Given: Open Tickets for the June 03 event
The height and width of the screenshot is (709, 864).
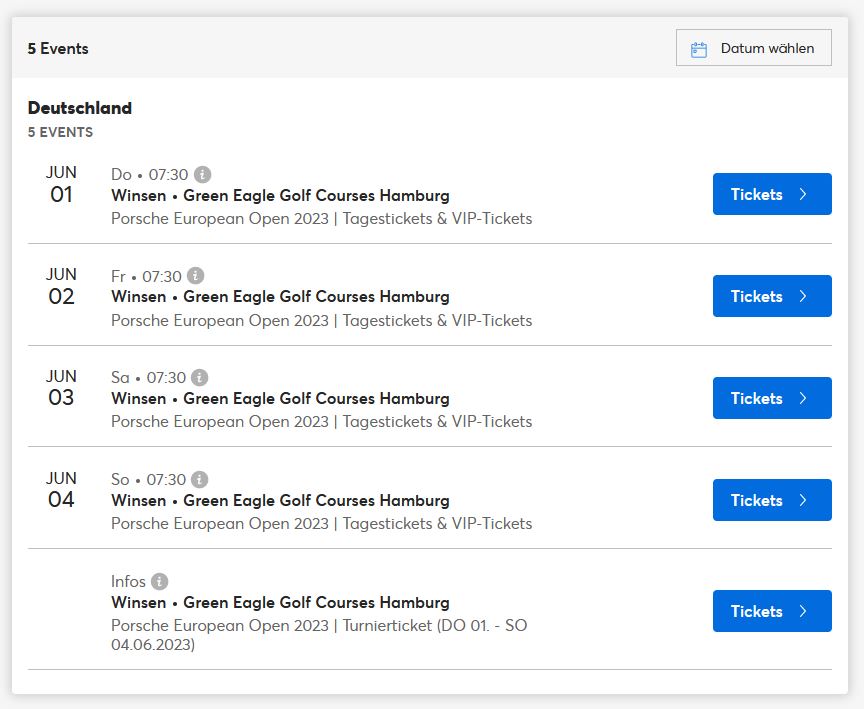Looking at the screenshot, I should click(x=772, y=398).
